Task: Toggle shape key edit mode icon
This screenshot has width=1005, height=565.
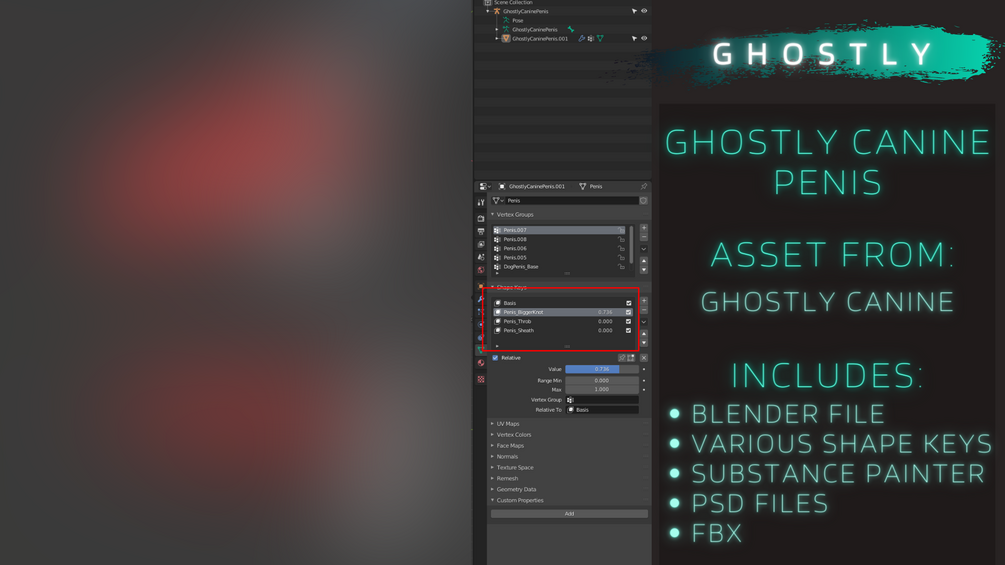Action: pos(631,358)
